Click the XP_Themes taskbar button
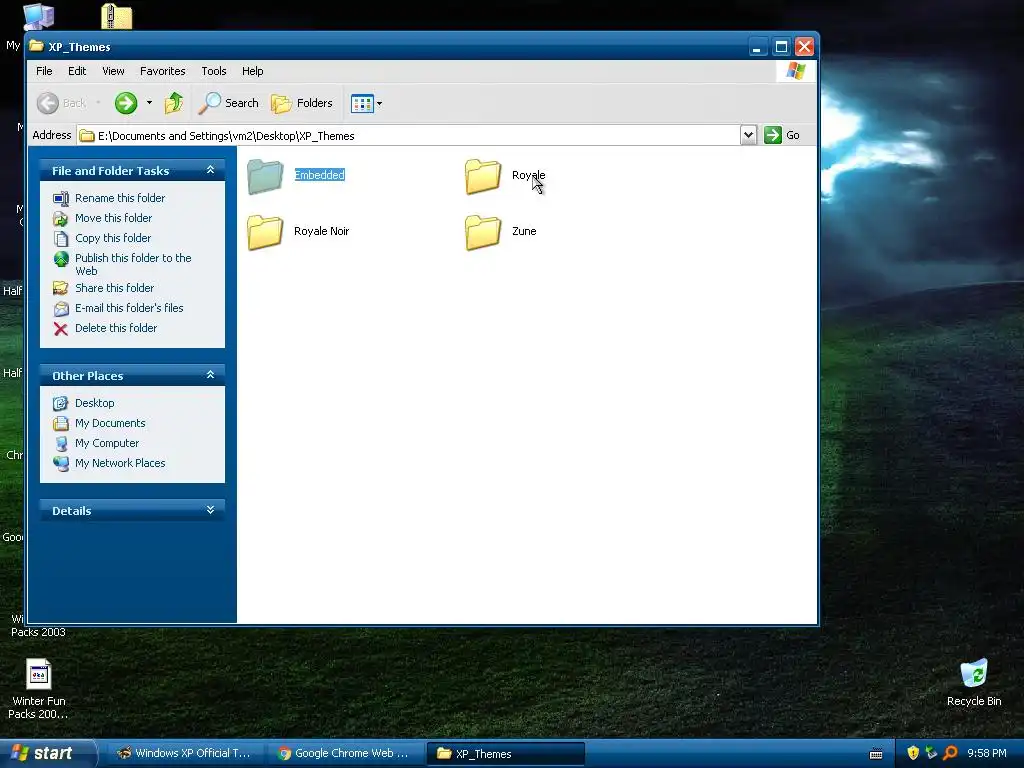The height and width of the screenshot is (768, 1024). (505, 754)
